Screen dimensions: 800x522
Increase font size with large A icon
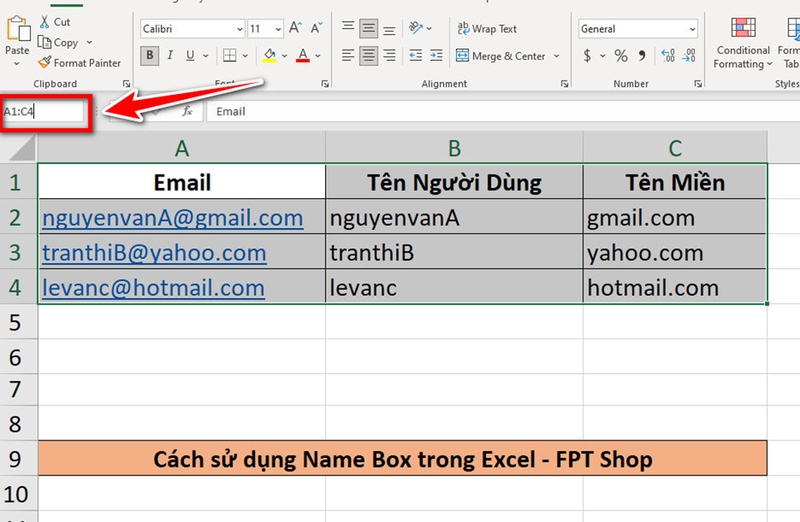tap(295, 28)
